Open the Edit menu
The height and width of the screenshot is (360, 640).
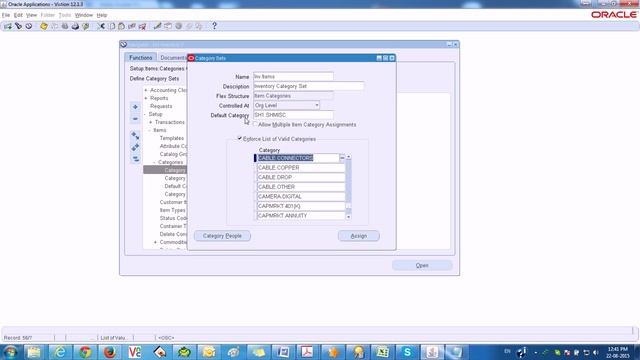click(x=18, y=15)
